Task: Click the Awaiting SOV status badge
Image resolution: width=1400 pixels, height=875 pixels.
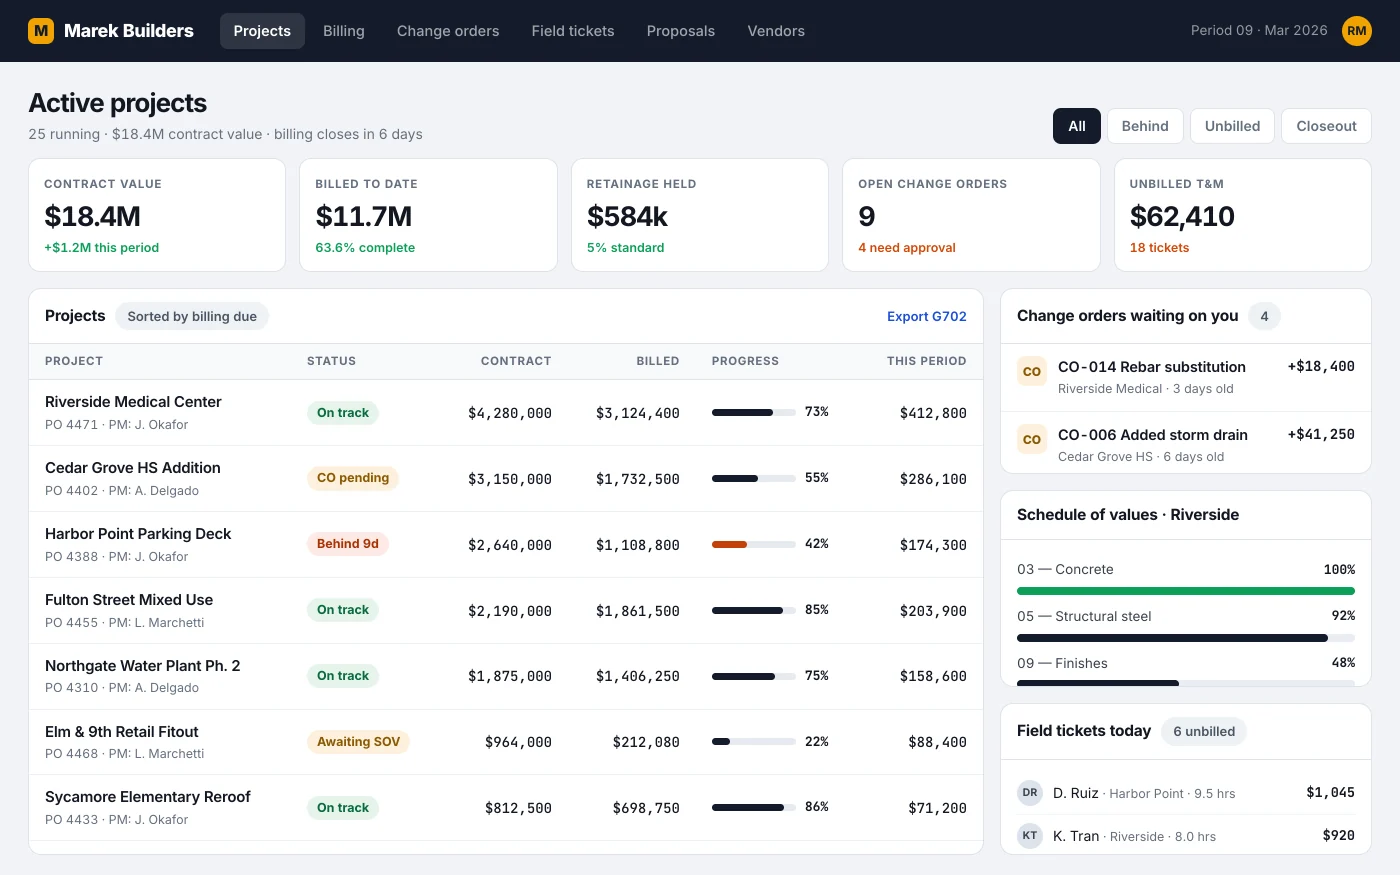Action: coord(358,742)
